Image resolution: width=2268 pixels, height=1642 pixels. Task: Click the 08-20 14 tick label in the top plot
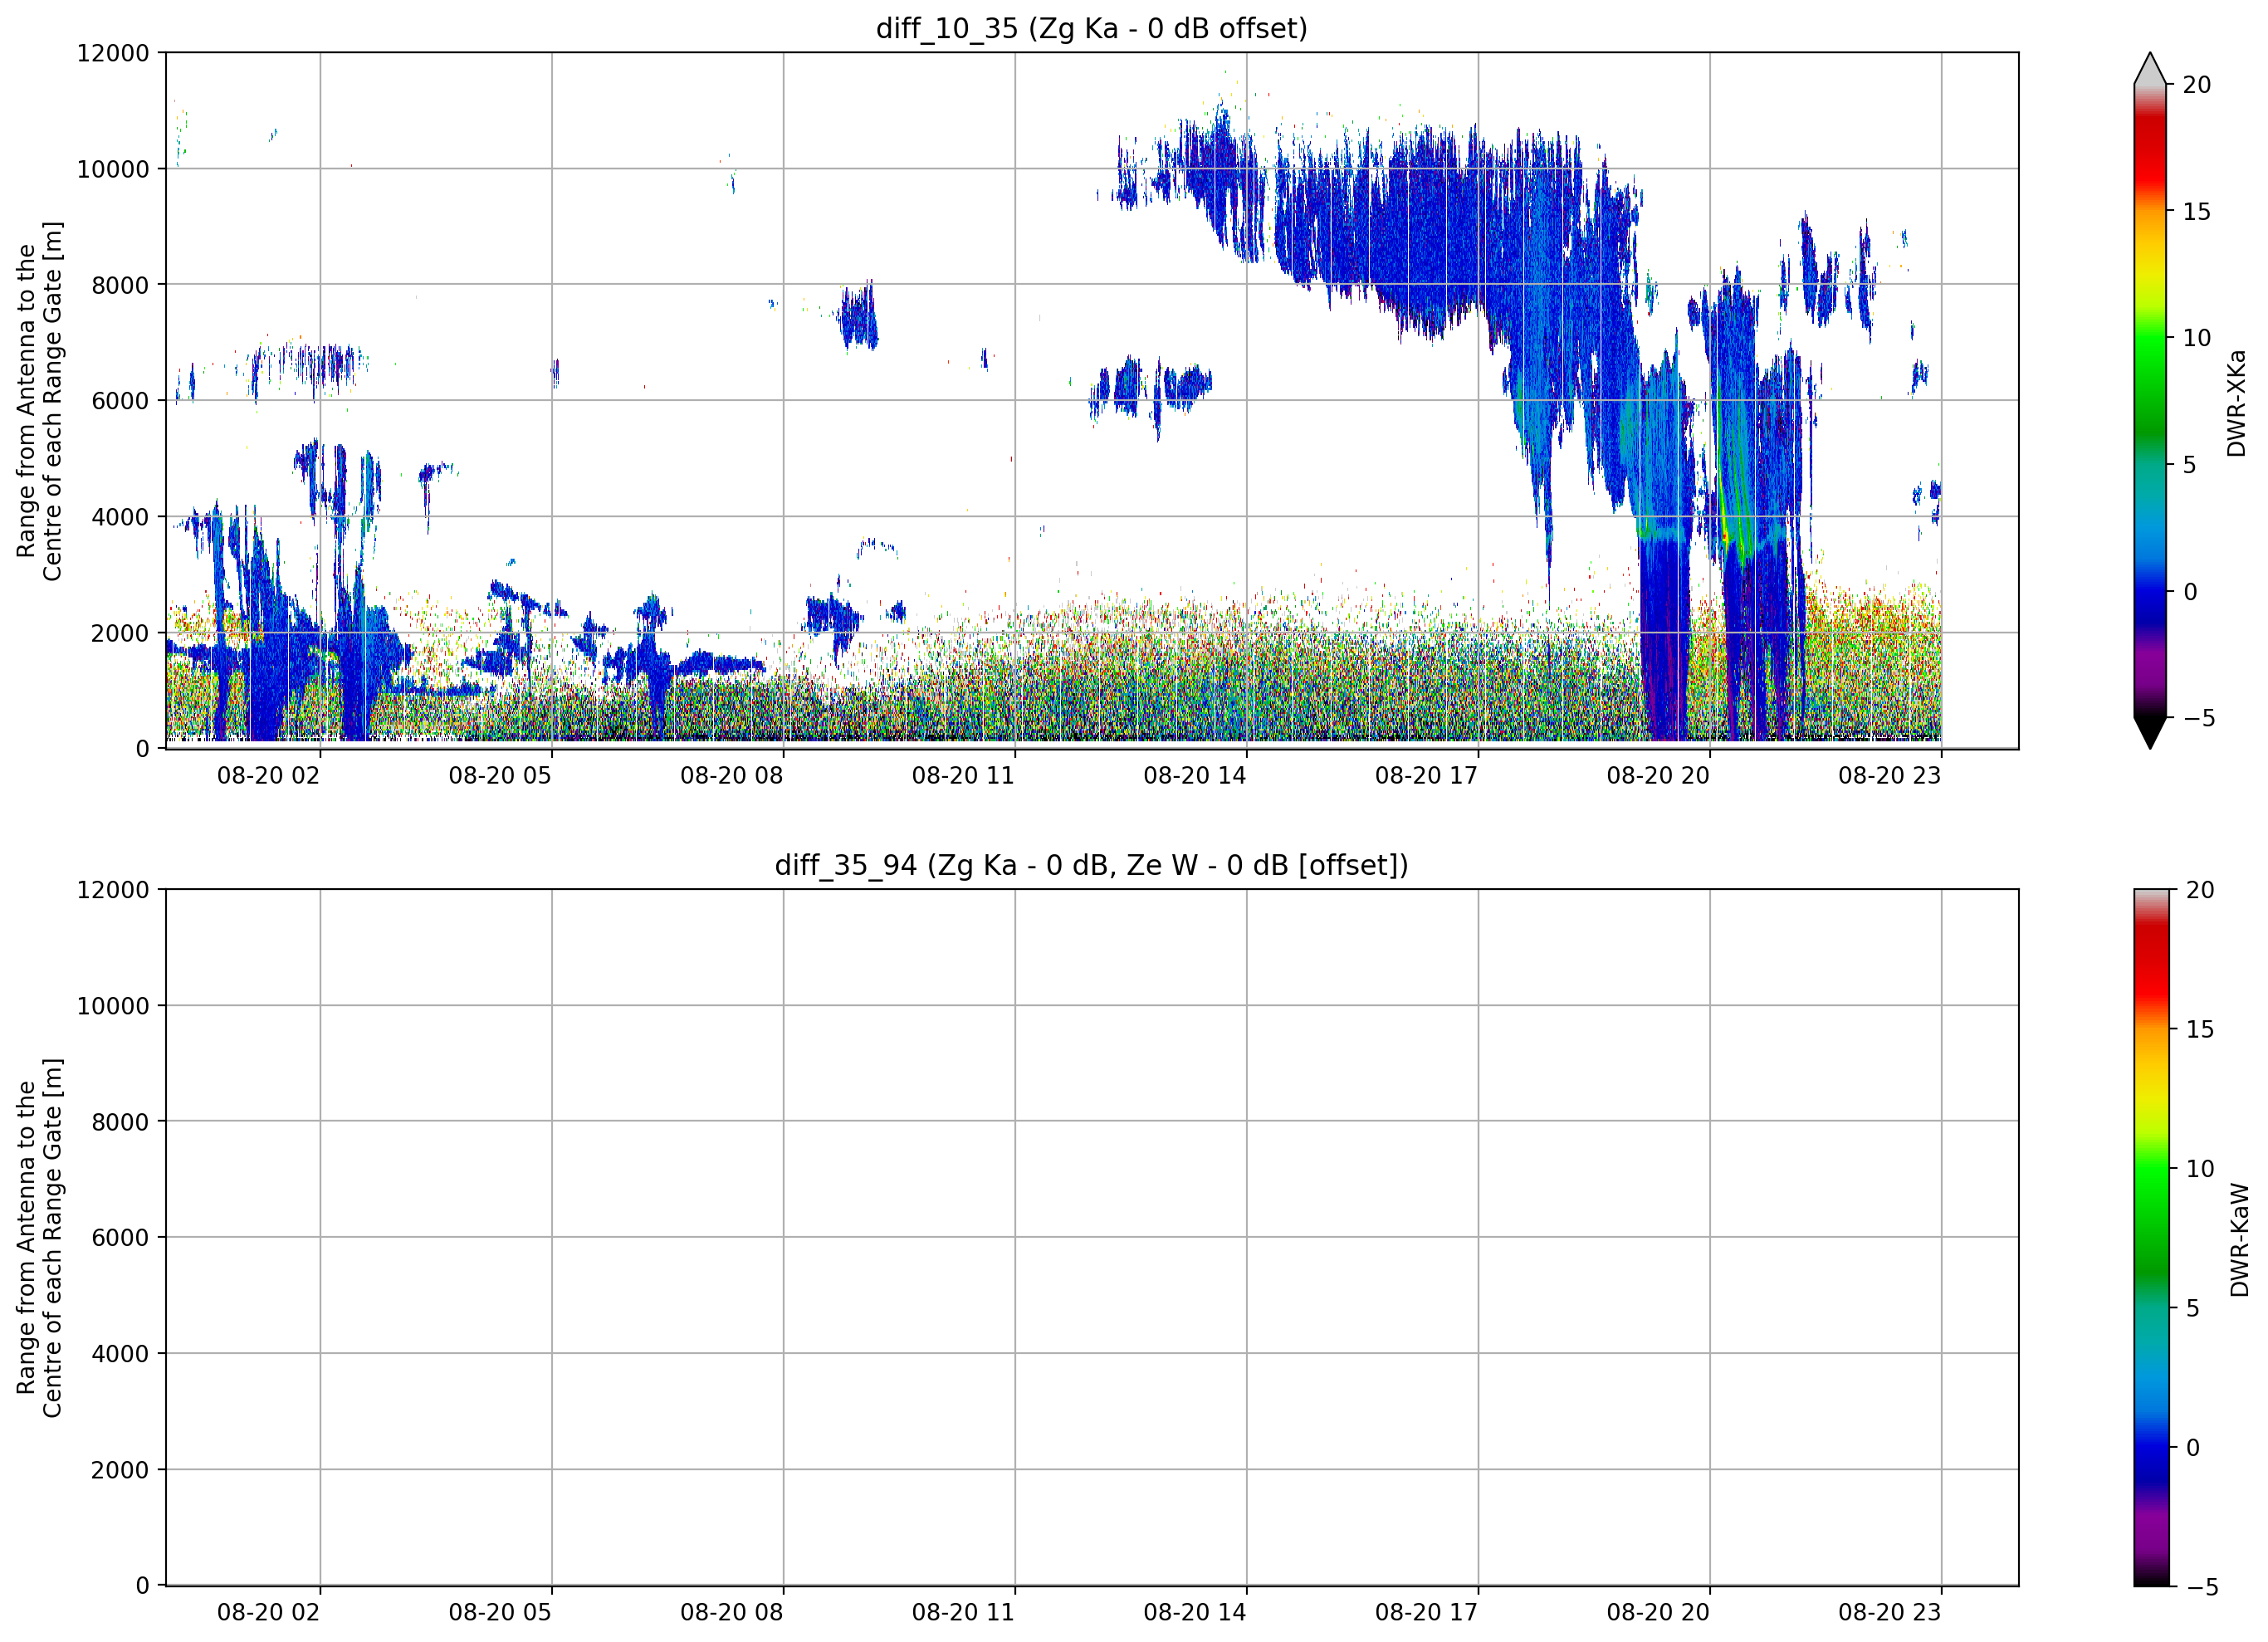1195,776
